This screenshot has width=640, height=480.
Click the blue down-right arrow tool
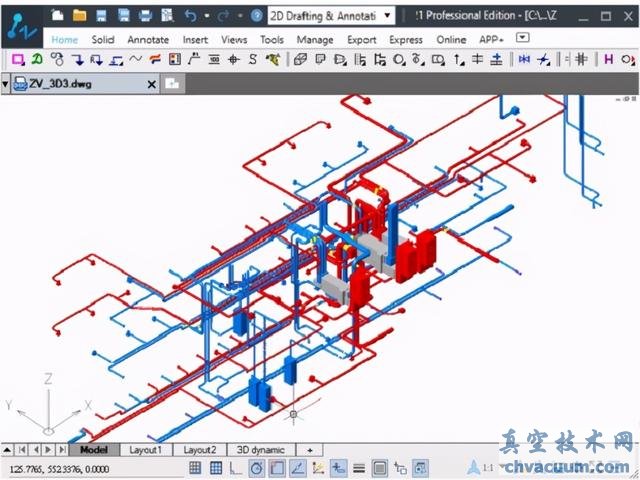[78, 60]
